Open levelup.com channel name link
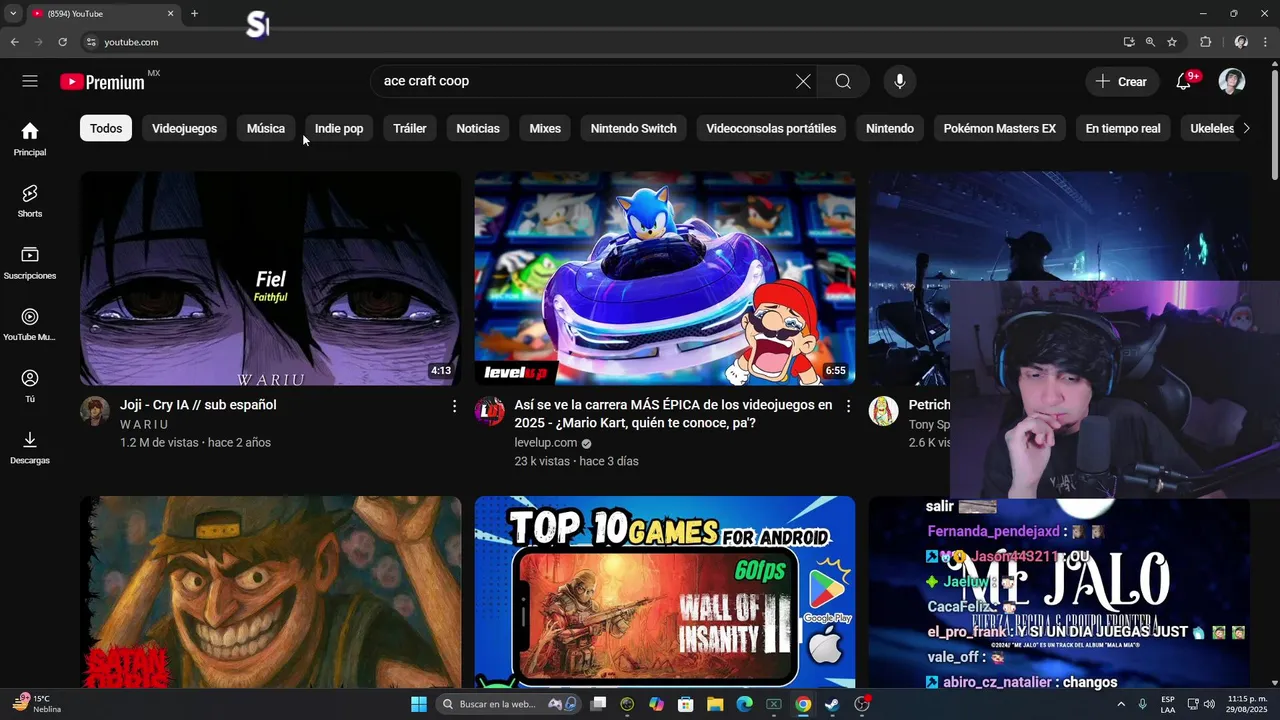The height and width of the screenshot is (720, 1280). click(x=546, y=443)
